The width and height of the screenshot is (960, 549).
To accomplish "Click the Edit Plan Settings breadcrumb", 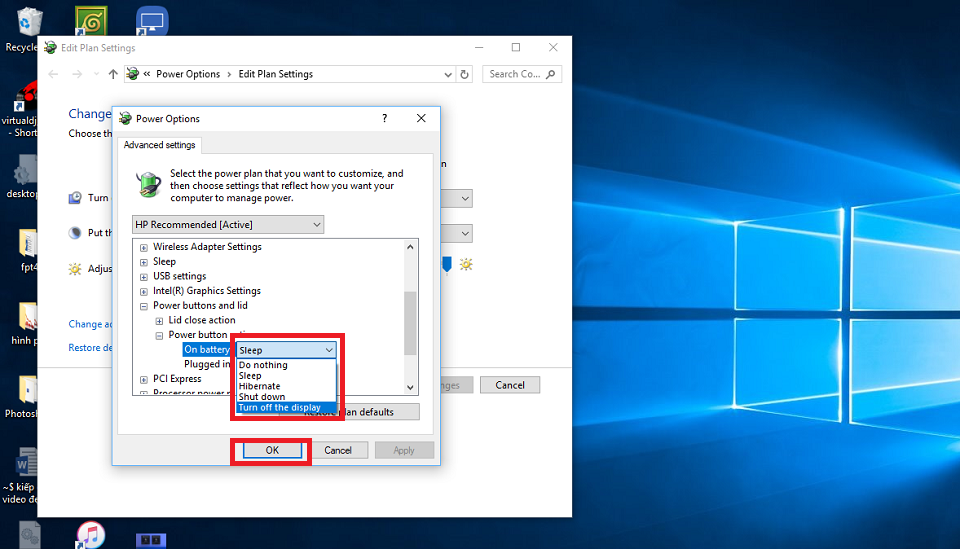I will click(276, 74).
